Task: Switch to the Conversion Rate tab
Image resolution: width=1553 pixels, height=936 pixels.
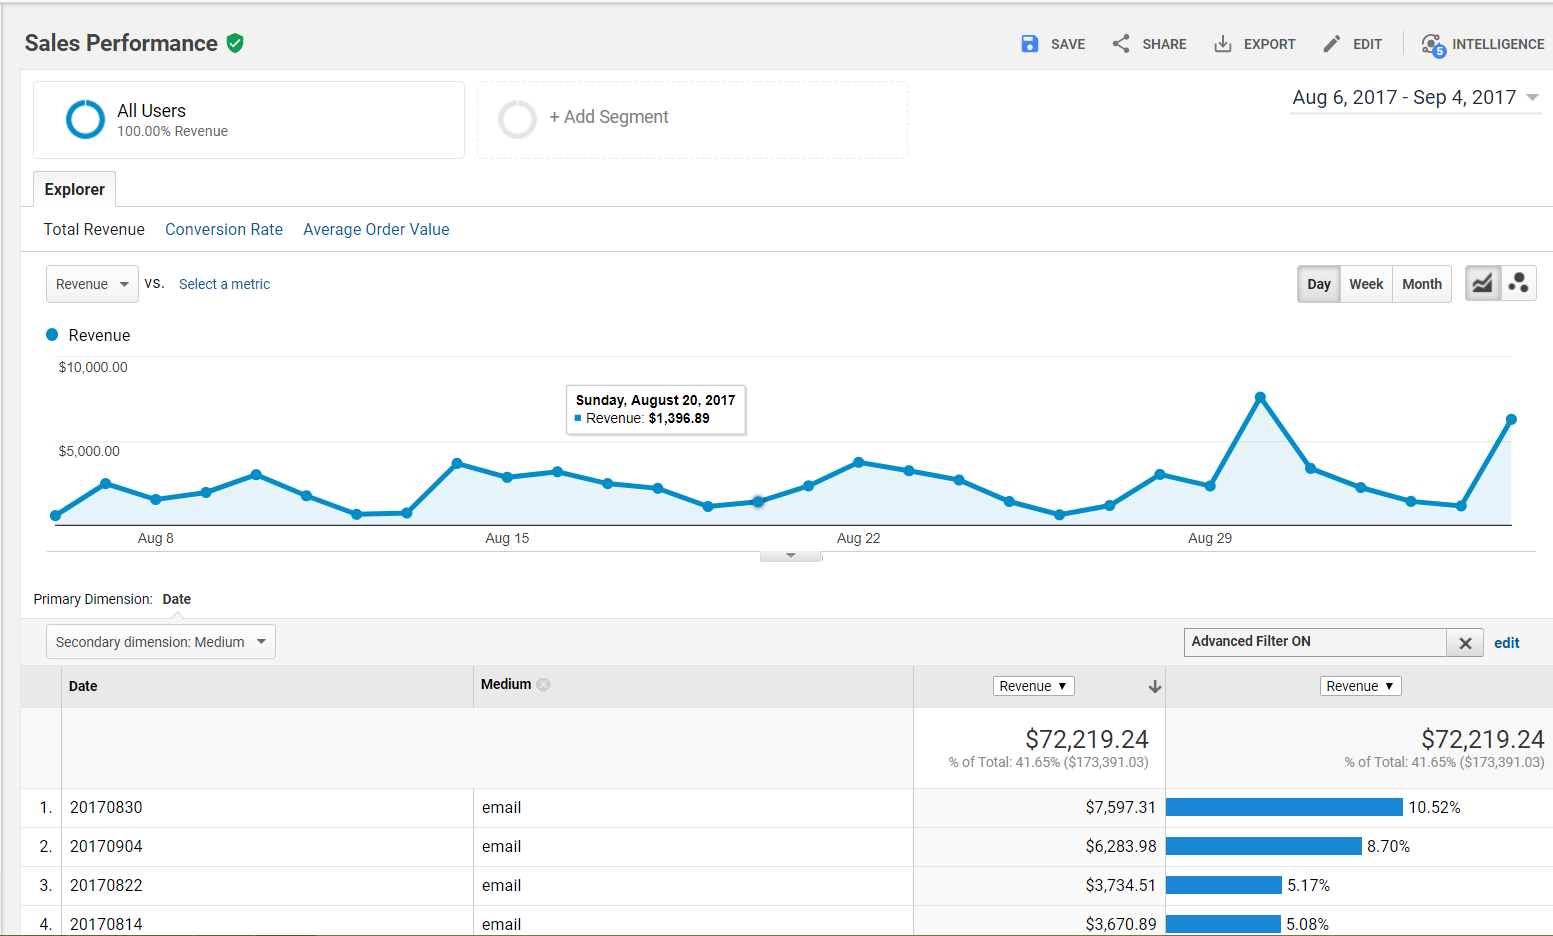Action: [x=224, y=229]
